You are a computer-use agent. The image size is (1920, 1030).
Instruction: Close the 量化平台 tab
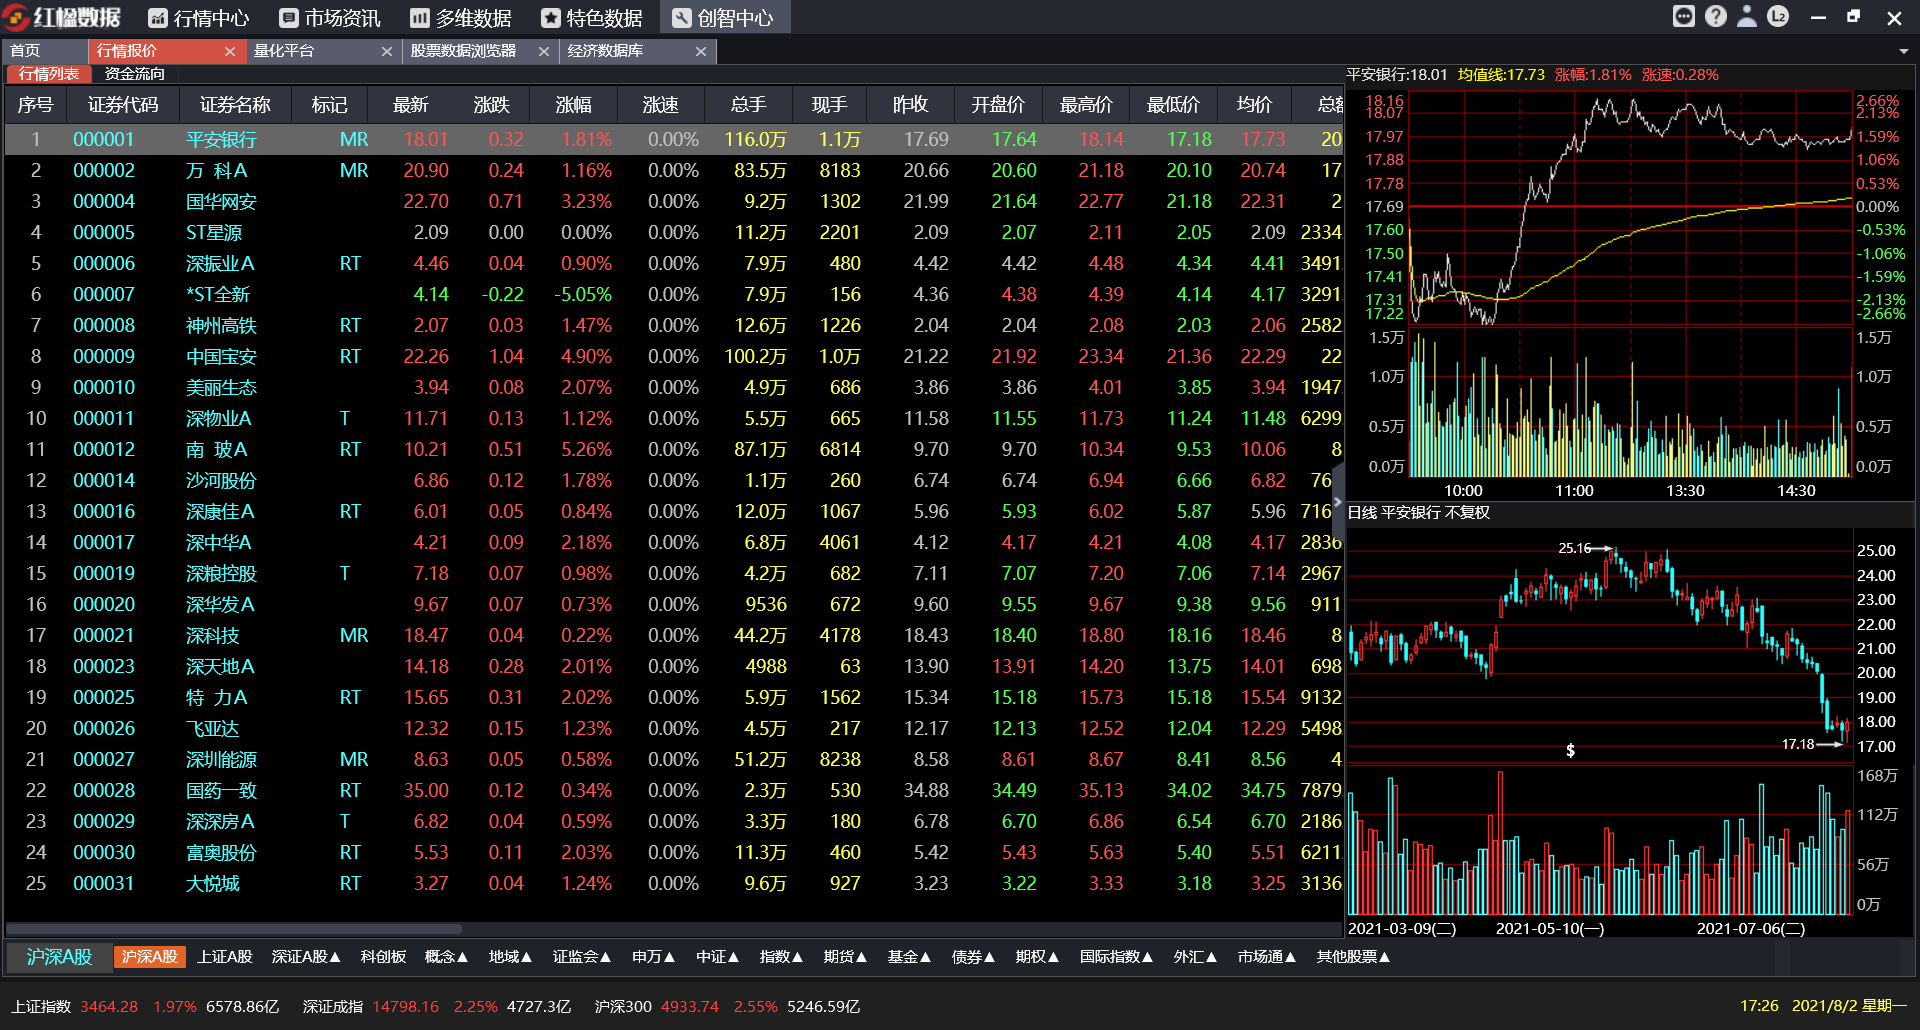click(387, 51)
